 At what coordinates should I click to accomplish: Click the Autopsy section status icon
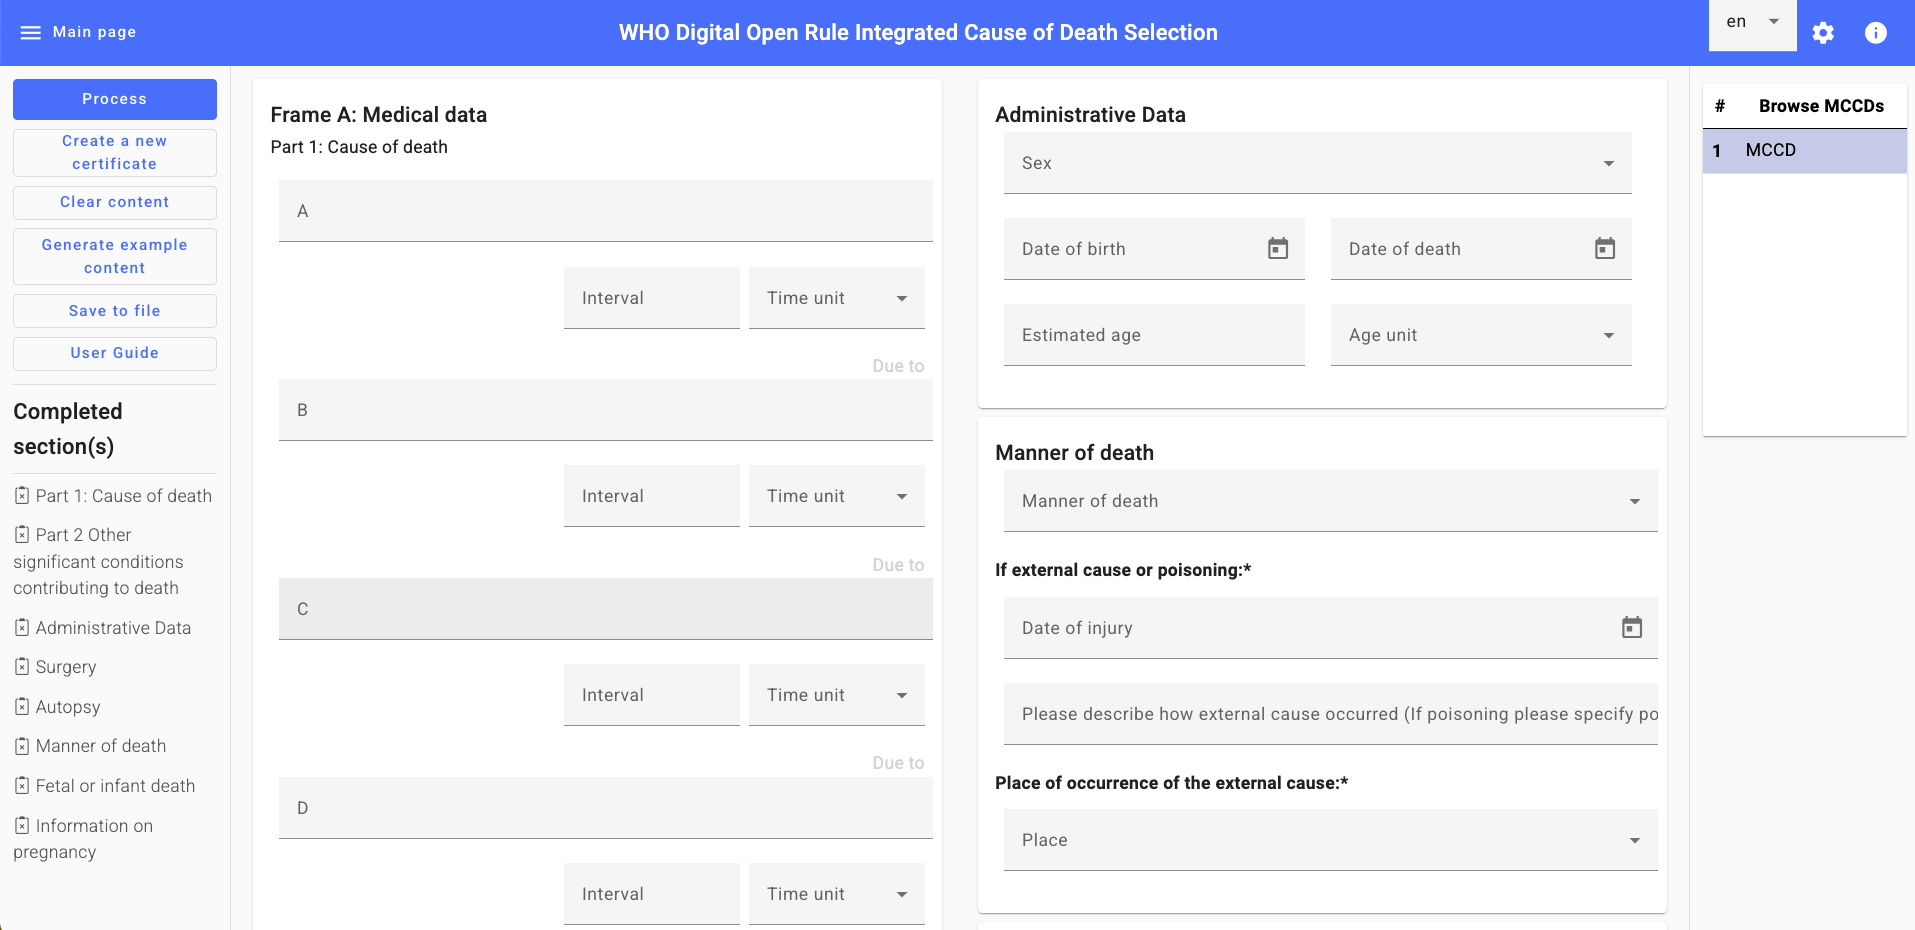point(22,707)
